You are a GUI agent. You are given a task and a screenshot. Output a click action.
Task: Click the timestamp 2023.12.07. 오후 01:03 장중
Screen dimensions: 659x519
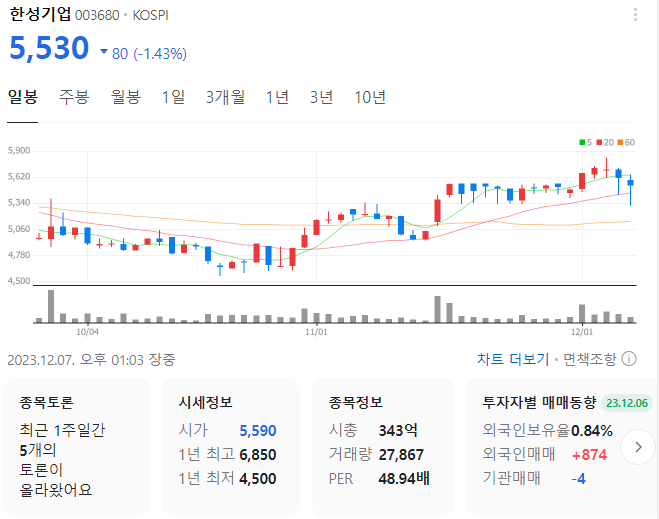pos(91,360)
